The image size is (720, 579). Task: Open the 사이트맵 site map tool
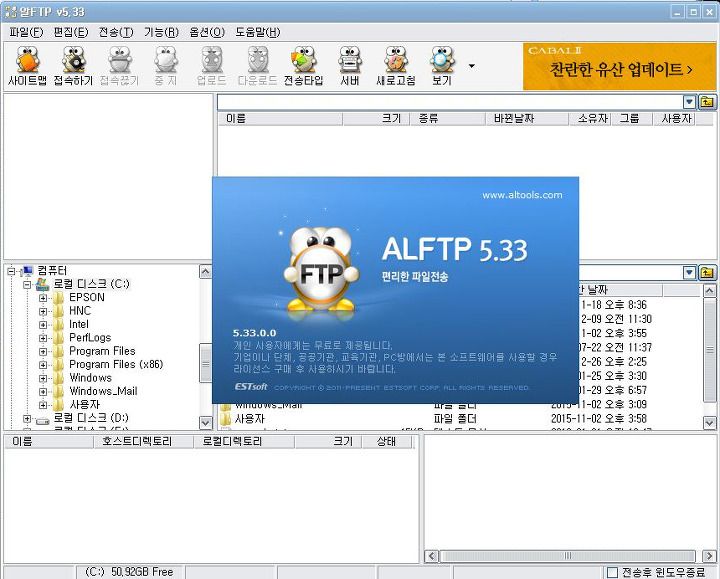coord(28,66)
